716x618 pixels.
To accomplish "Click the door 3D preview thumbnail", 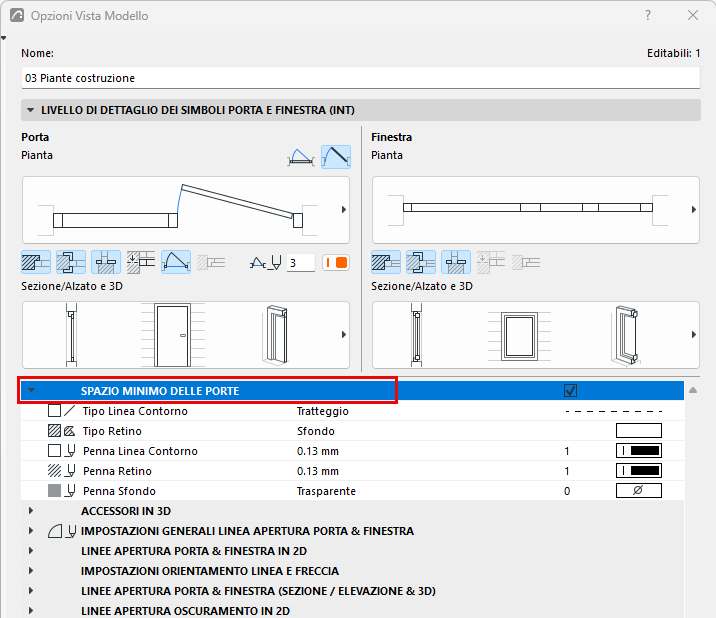I will [275, 335].
